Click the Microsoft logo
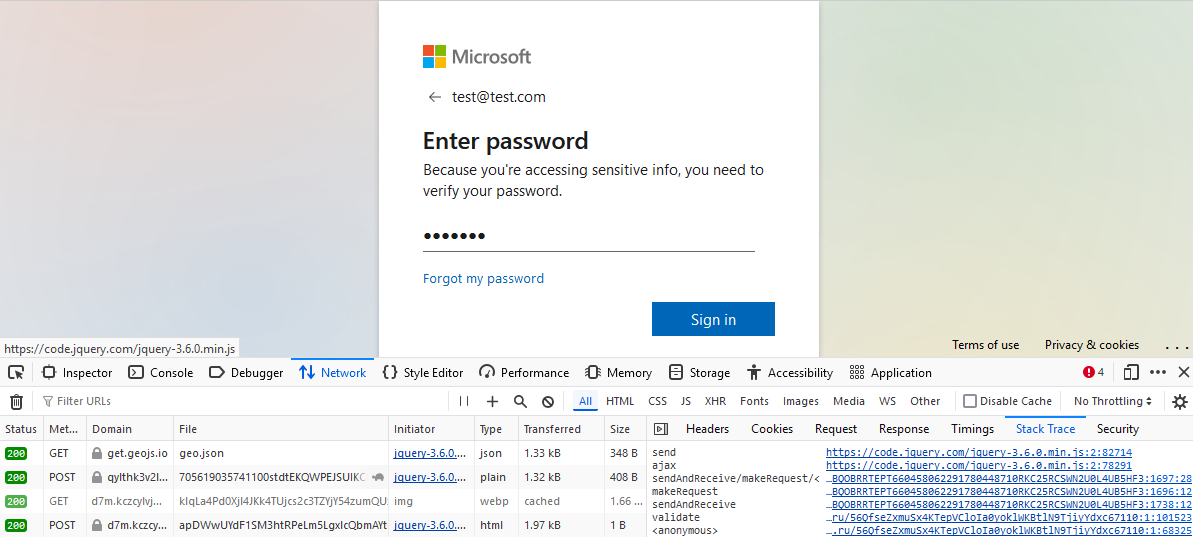This screenshot has width=1193, height=537. pyautogui.click(x=477, y=56)
